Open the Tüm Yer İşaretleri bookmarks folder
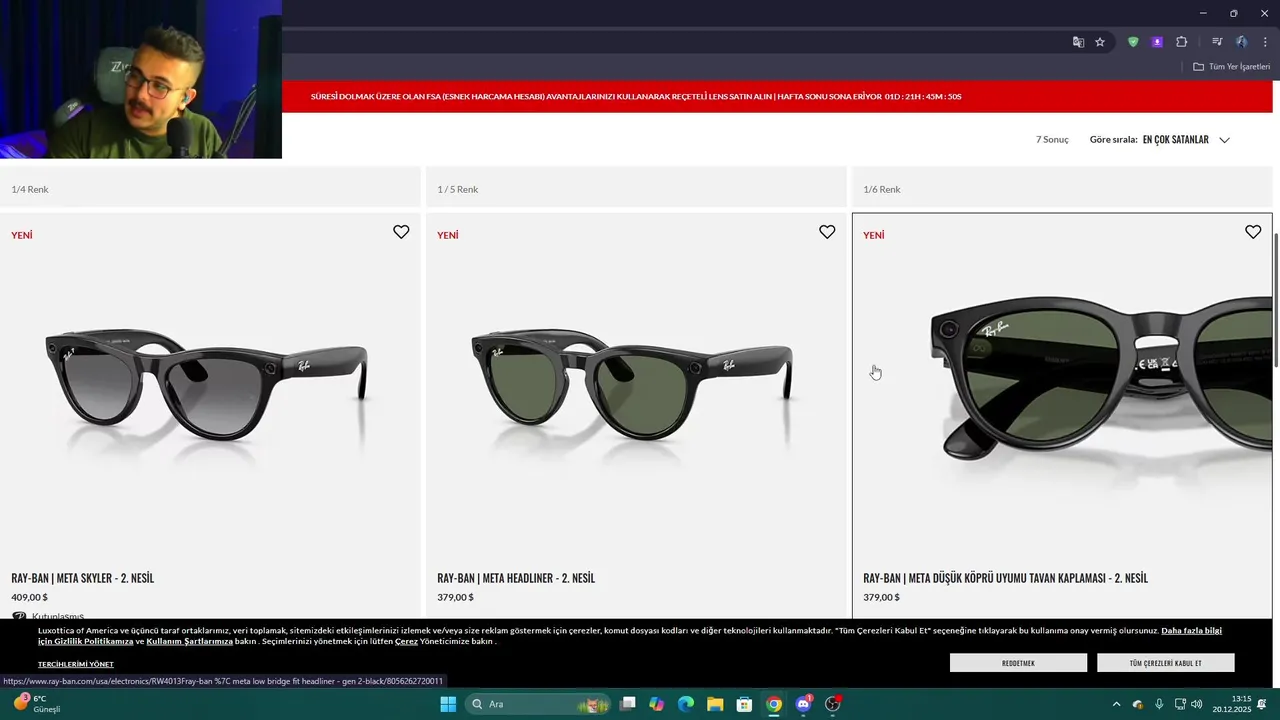1280x720 pixels. [1231, 67]
